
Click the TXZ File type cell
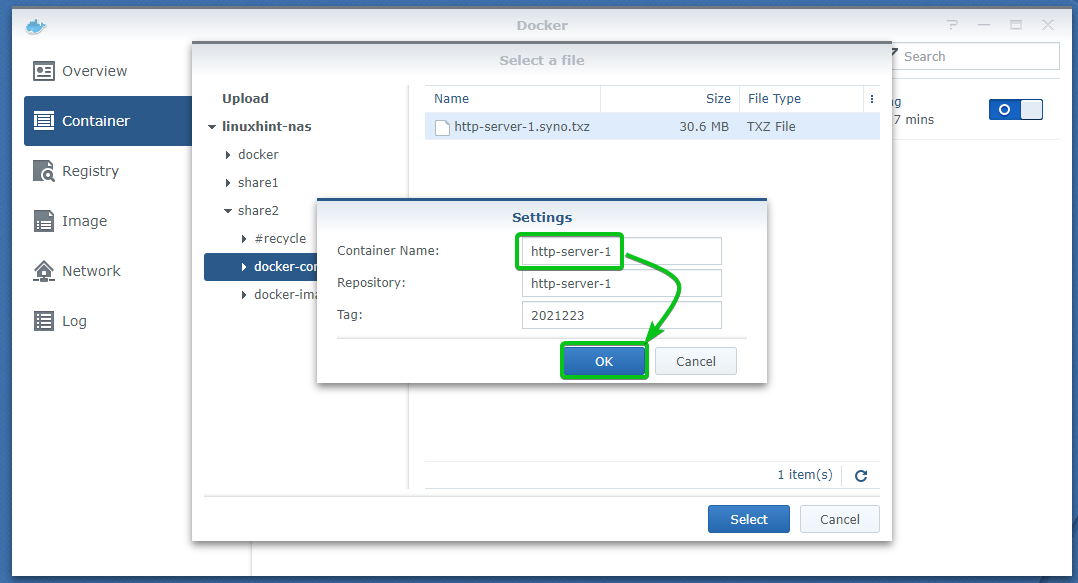point(771,127)
